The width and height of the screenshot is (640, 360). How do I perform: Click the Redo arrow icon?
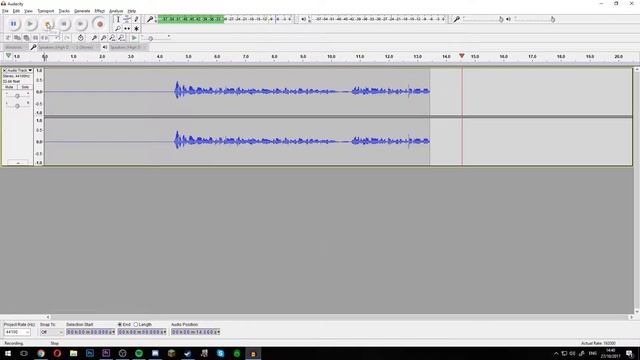67,38
